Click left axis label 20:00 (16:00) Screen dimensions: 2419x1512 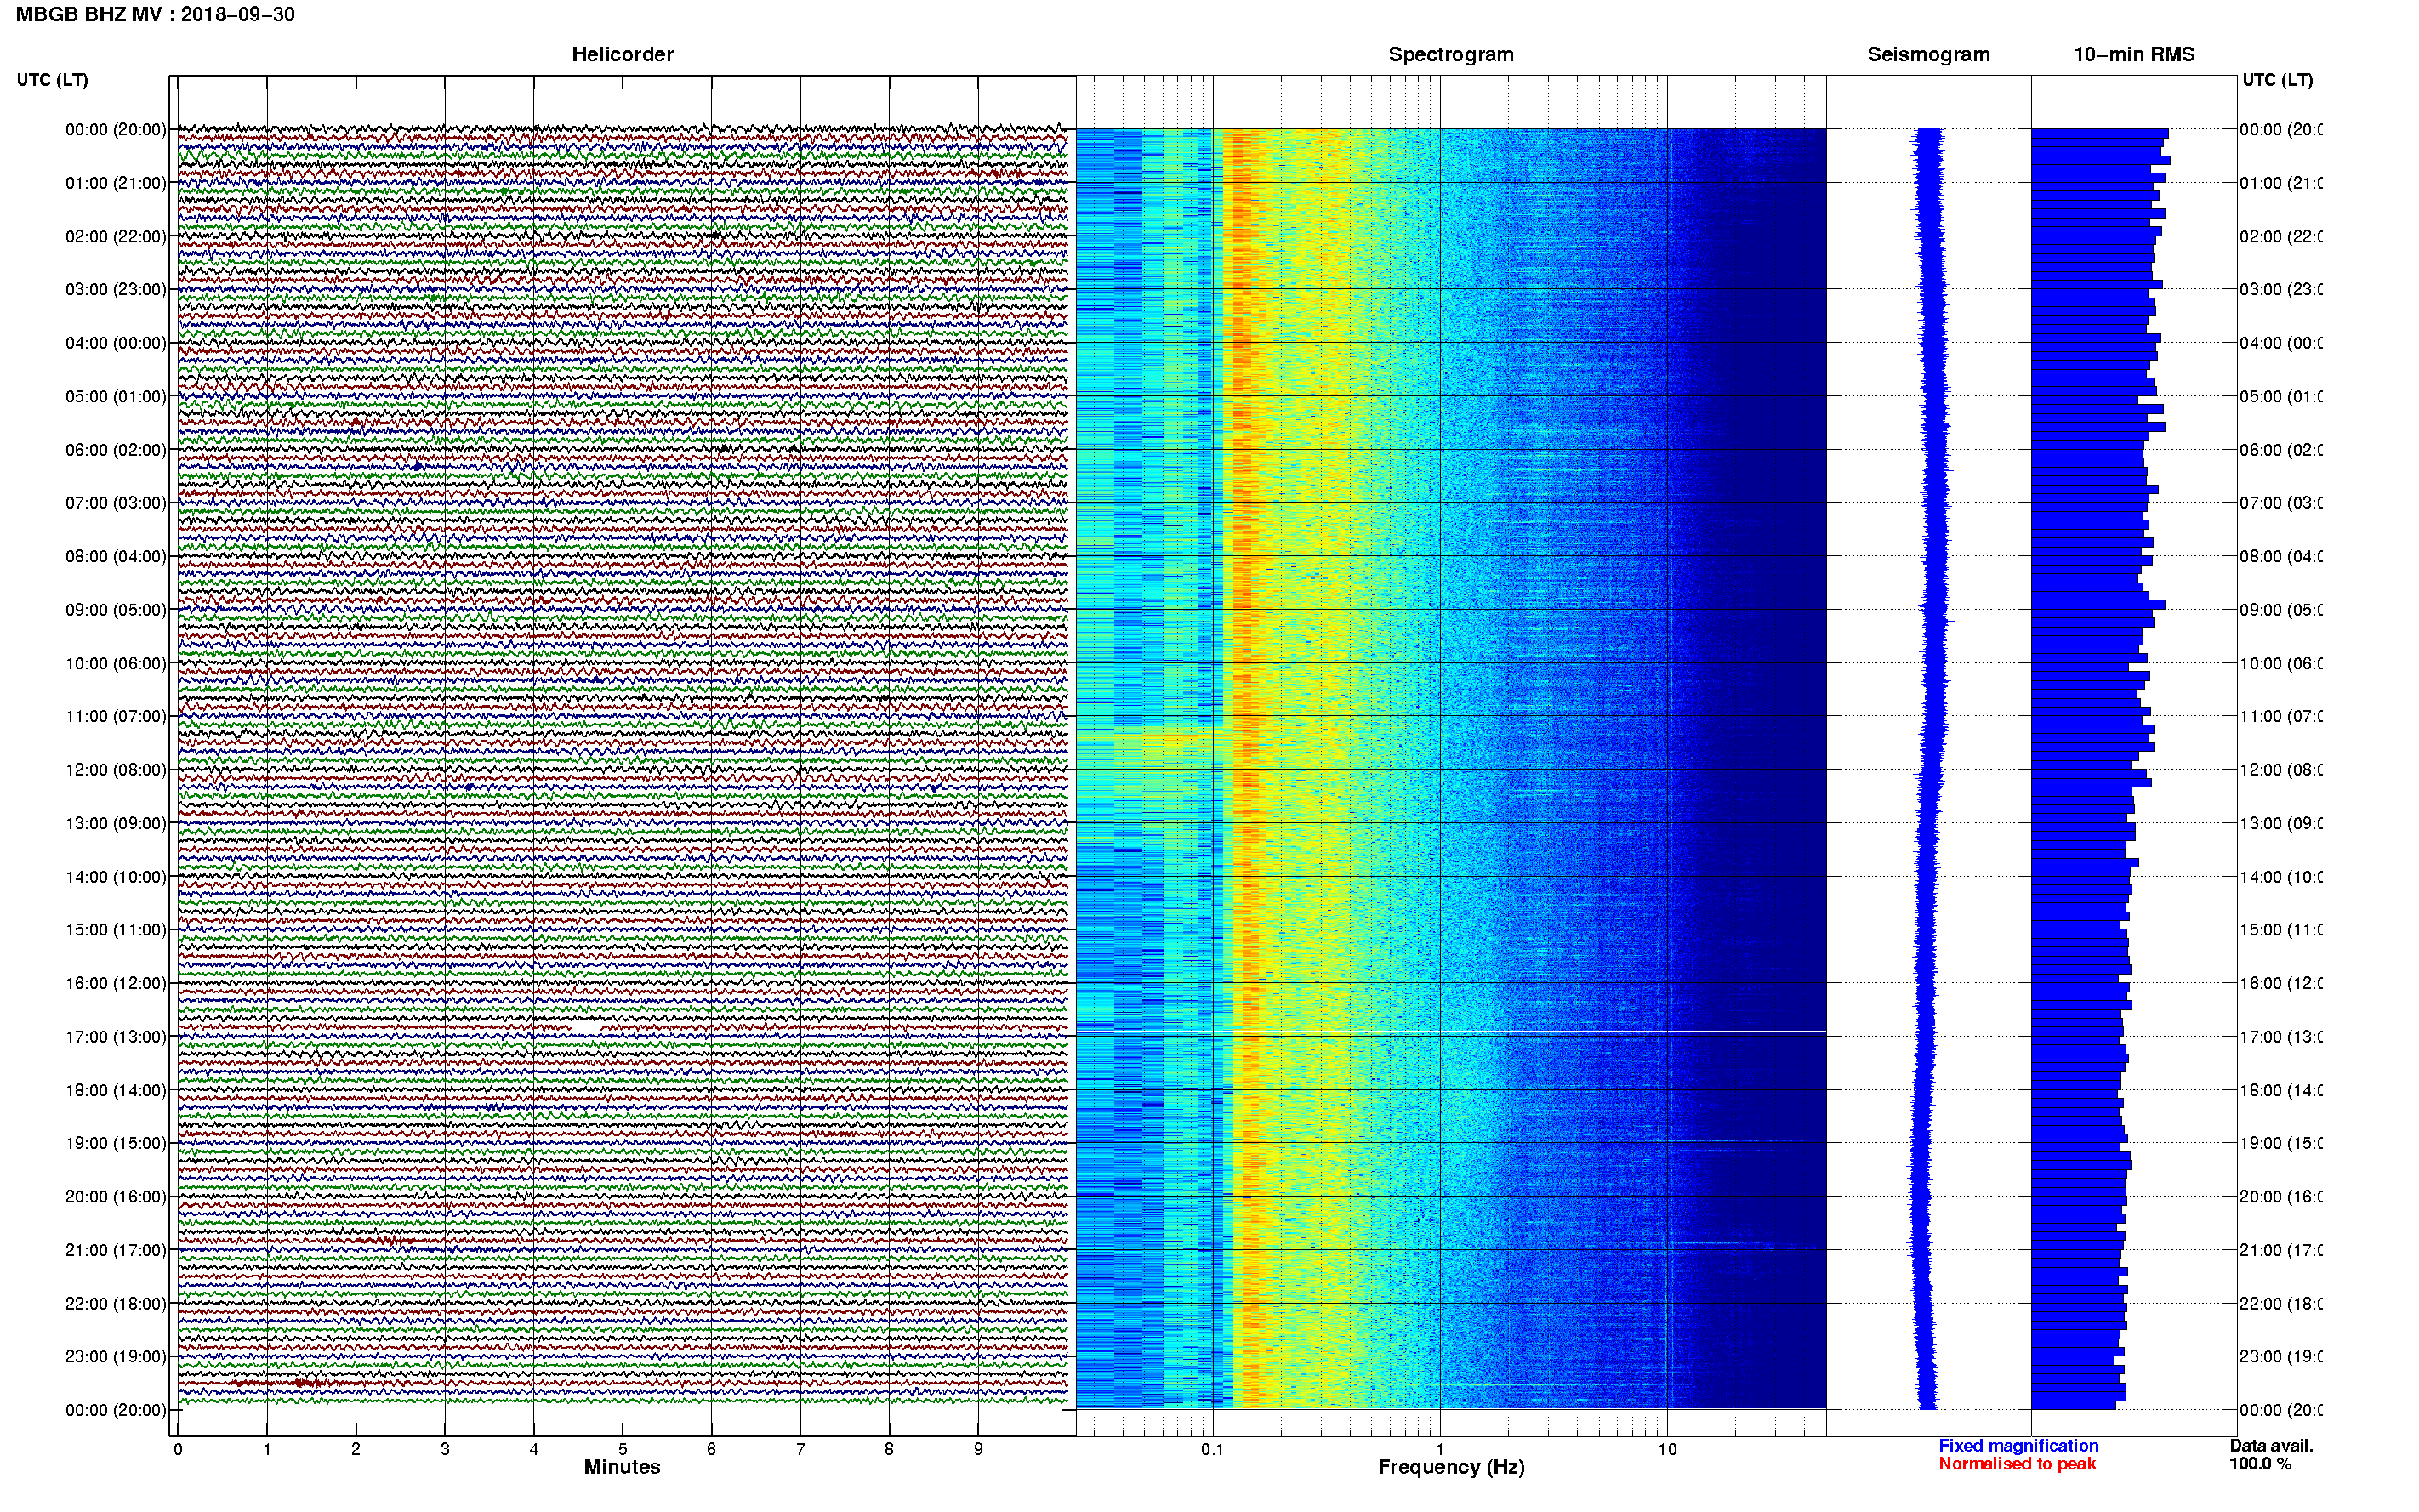click(x=116, y=1196)
